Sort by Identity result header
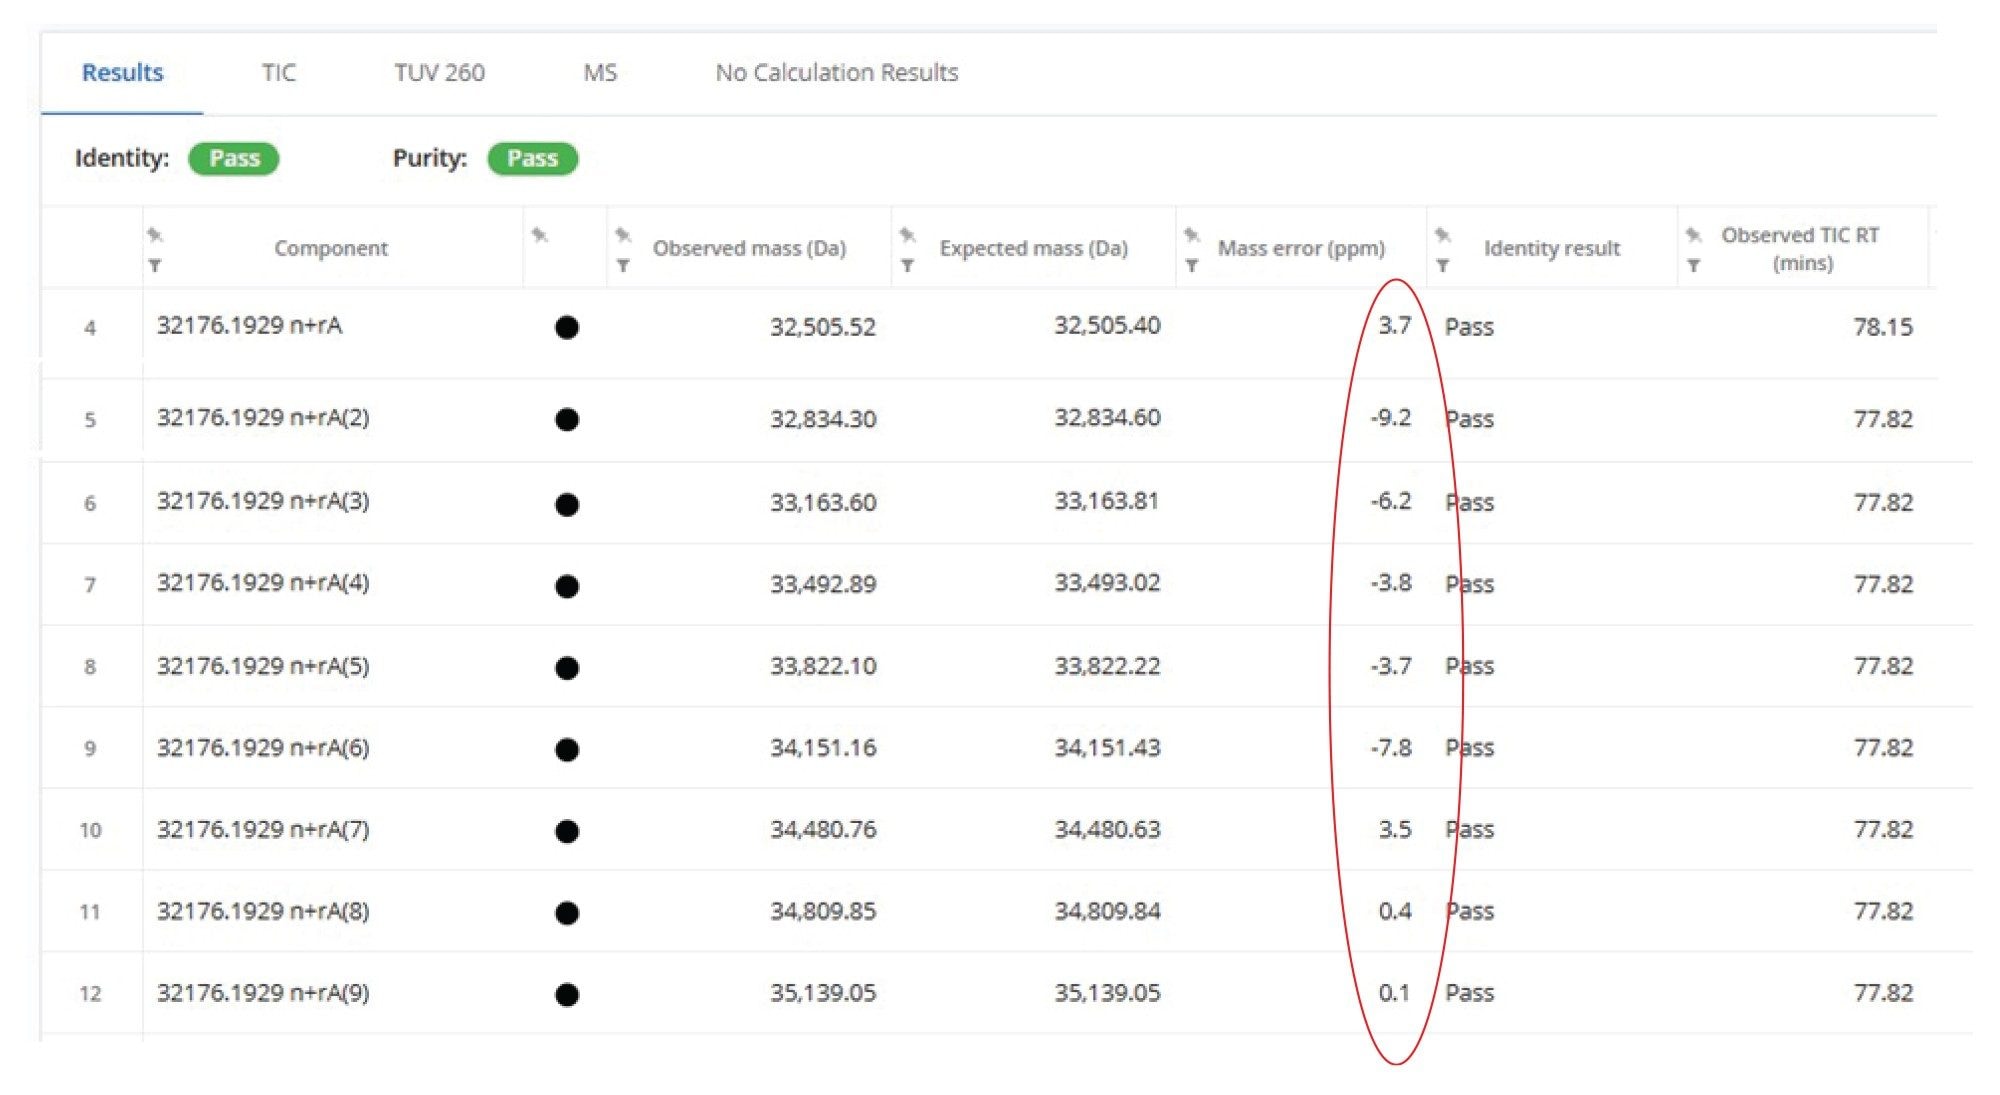2000x1095 pixels. tap(1552, 248)
